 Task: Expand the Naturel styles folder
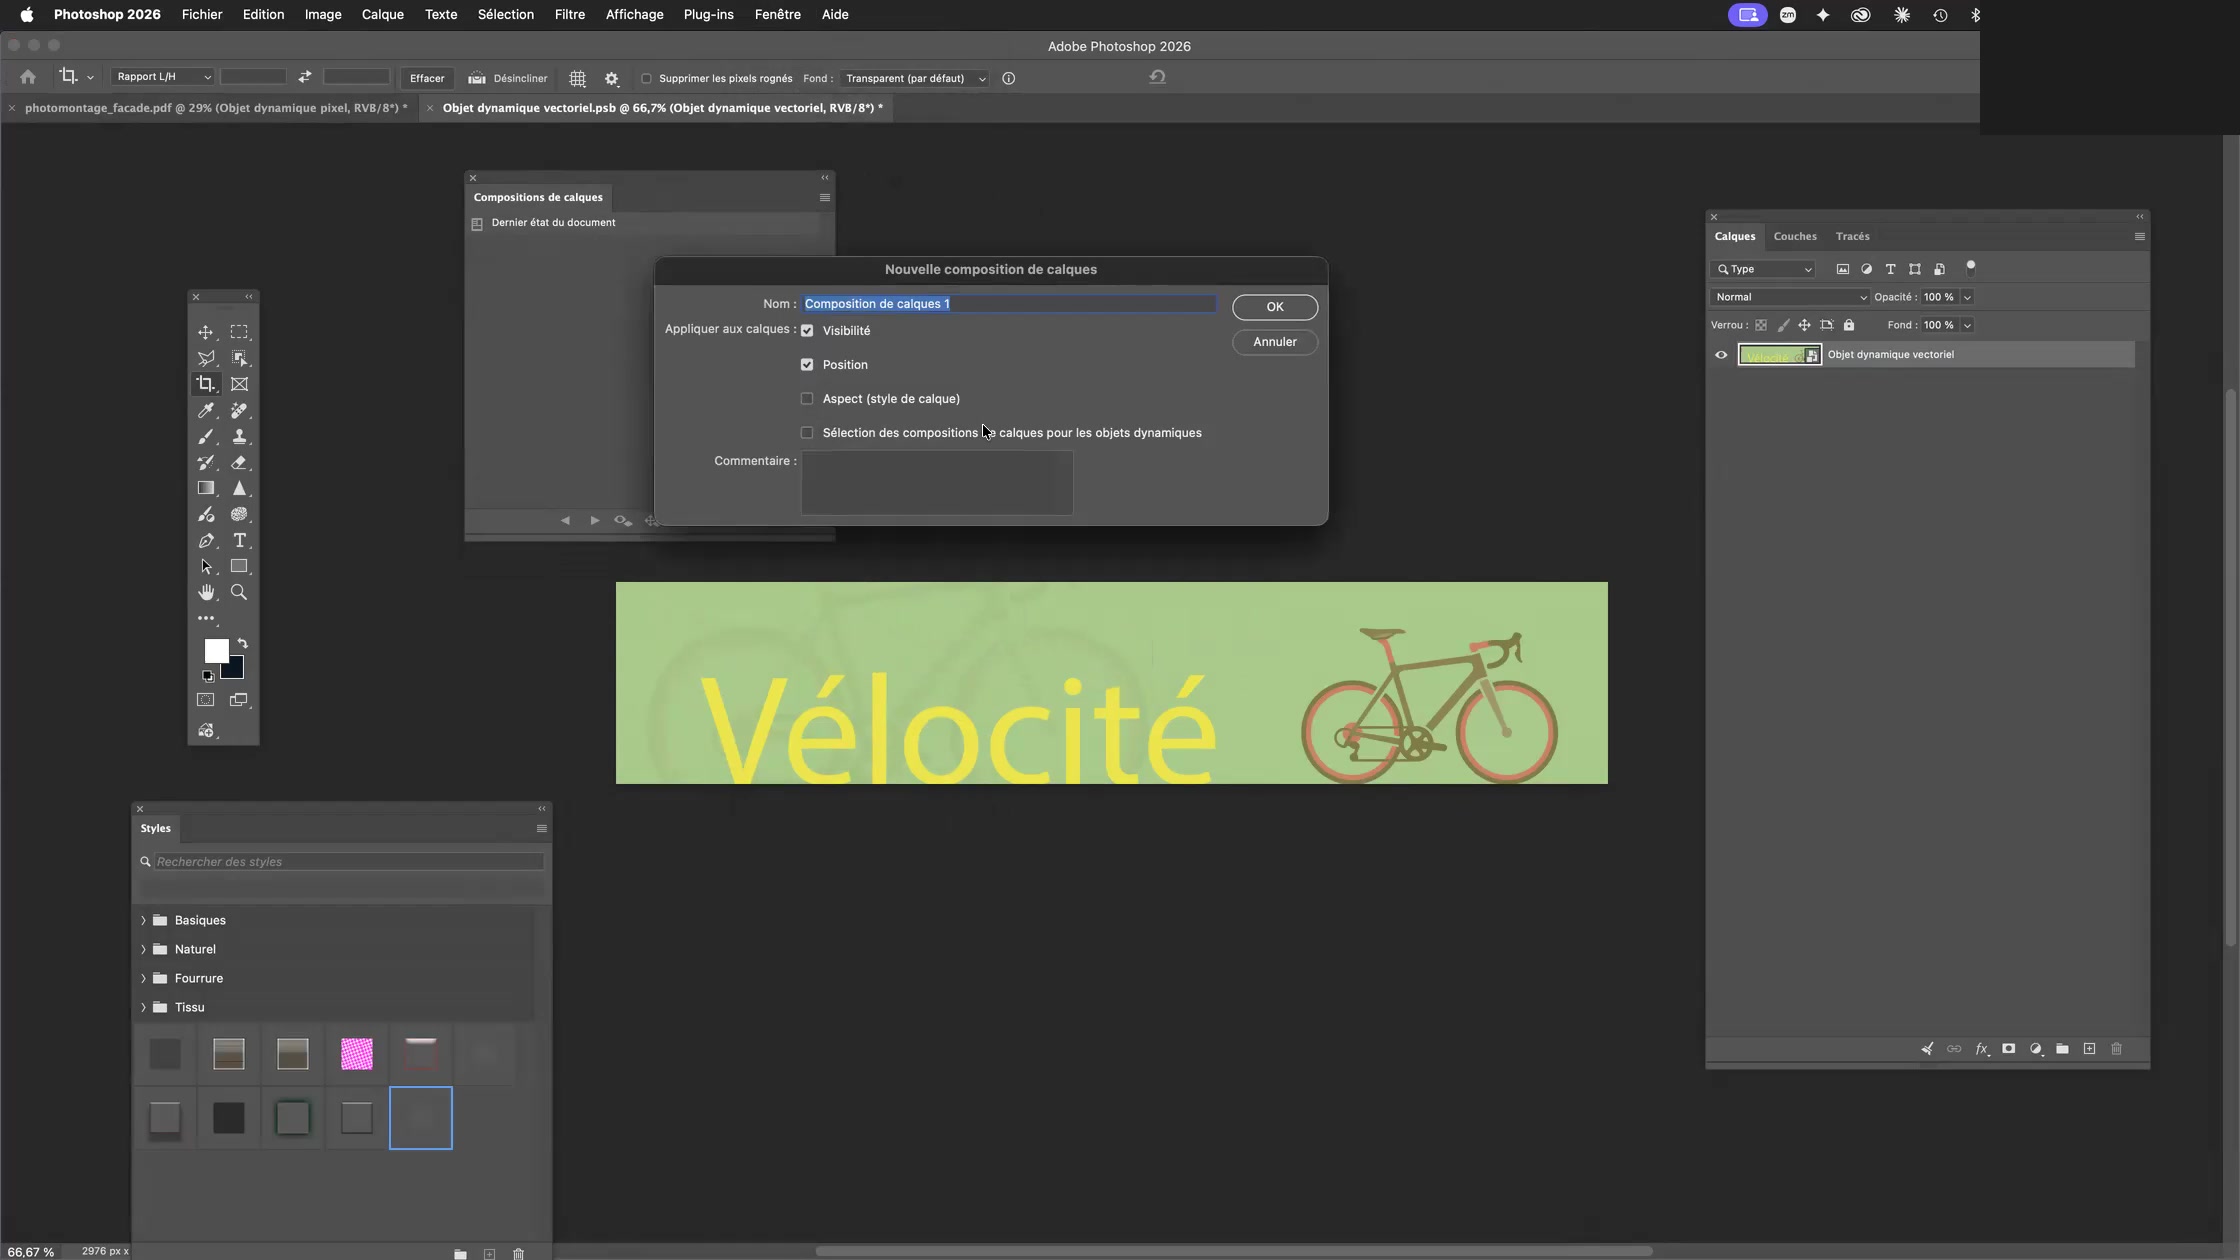coord(143,950)
